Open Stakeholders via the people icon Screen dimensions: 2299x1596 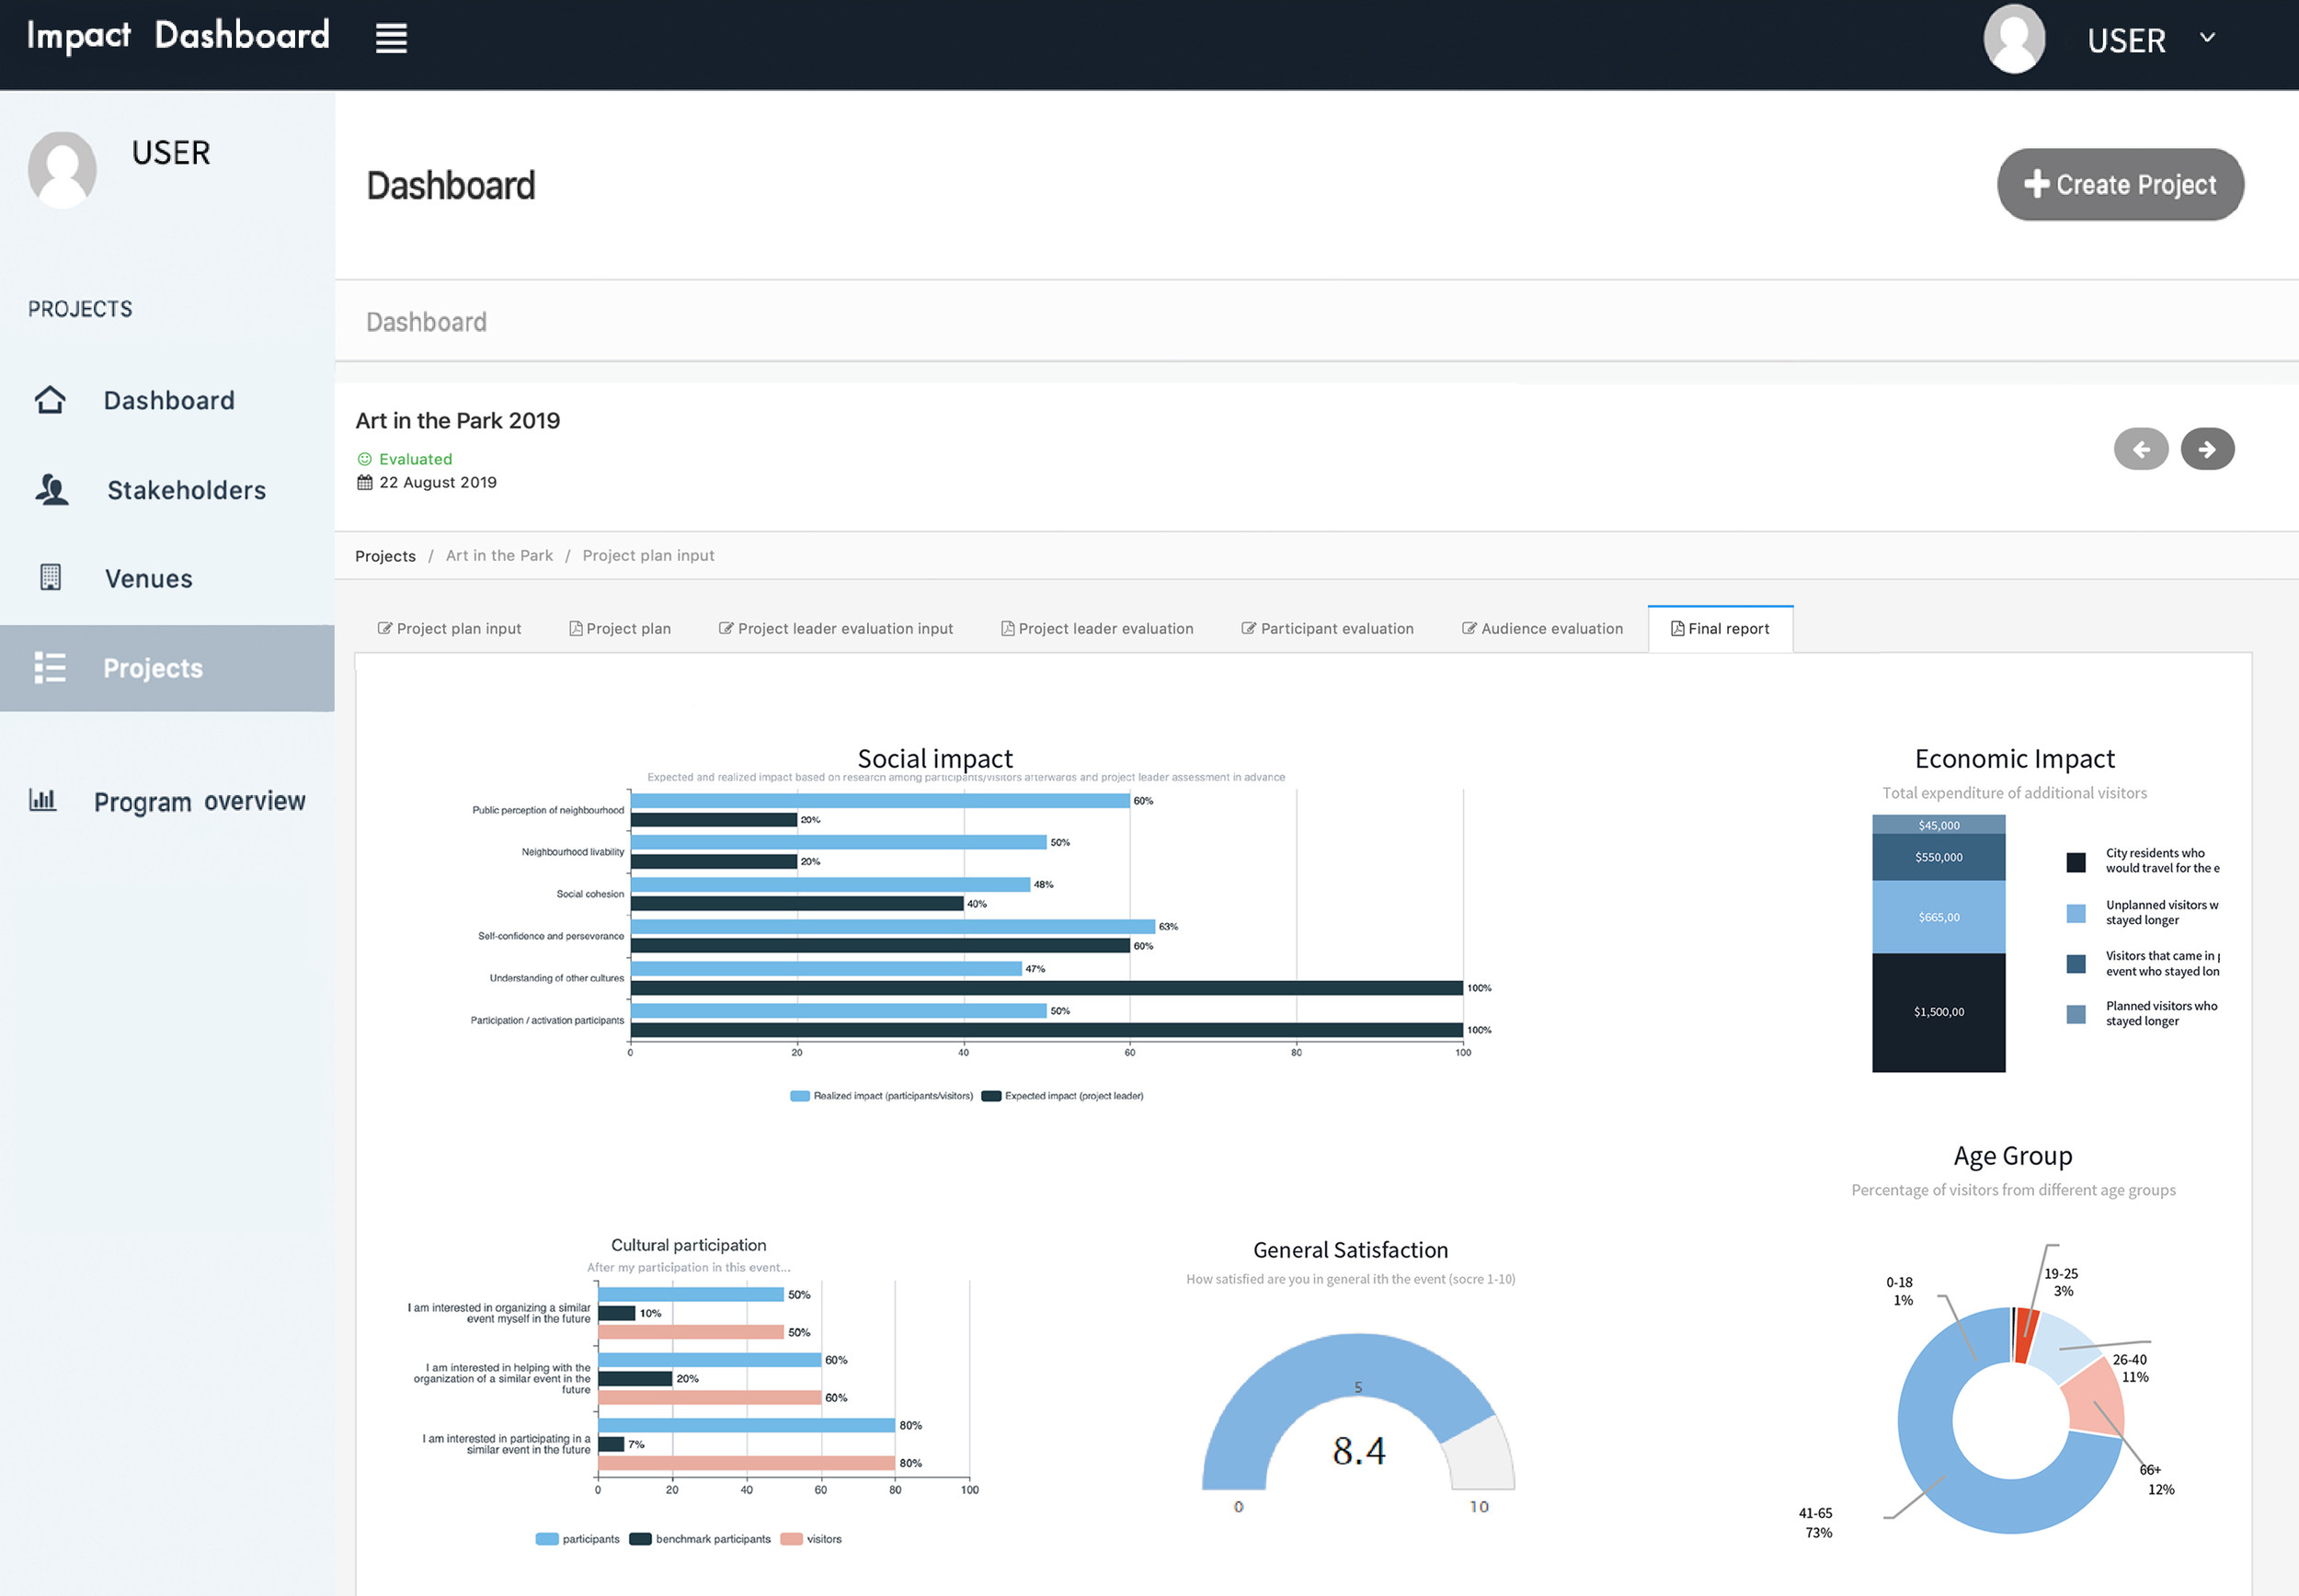tap(51, 490)
